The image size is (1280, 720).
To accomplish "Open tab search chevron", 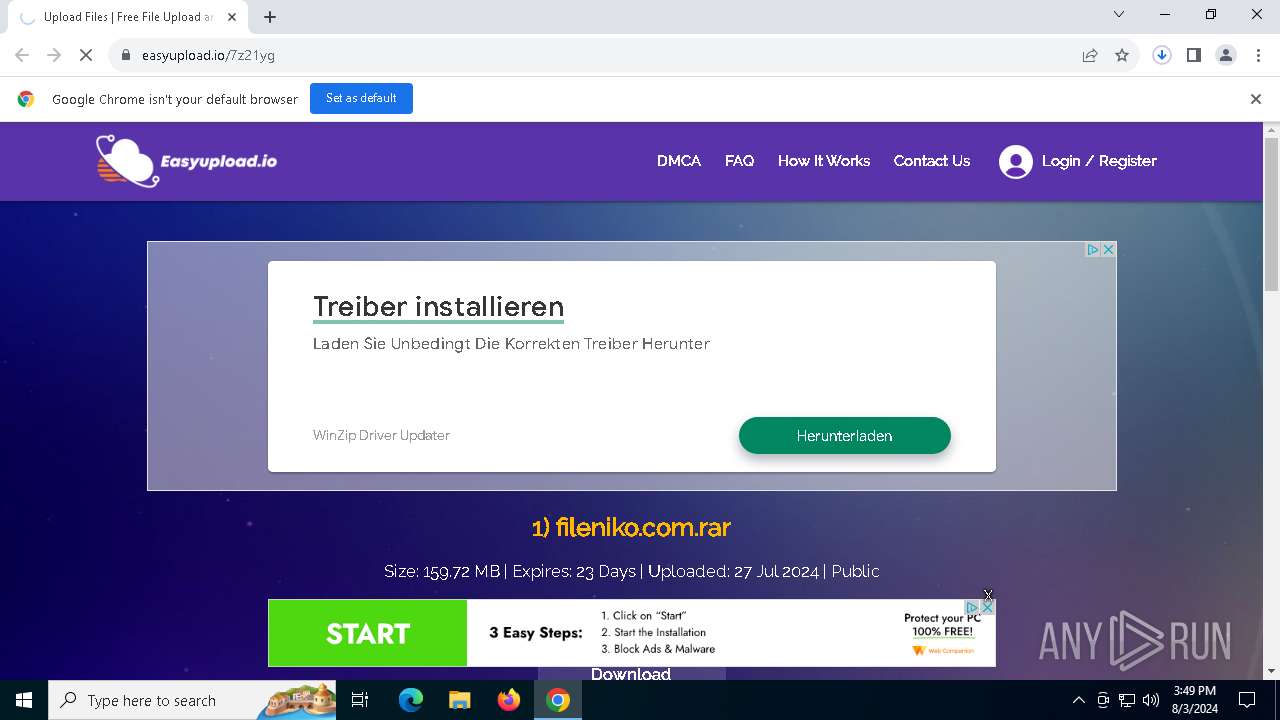I will (1119, 14).
